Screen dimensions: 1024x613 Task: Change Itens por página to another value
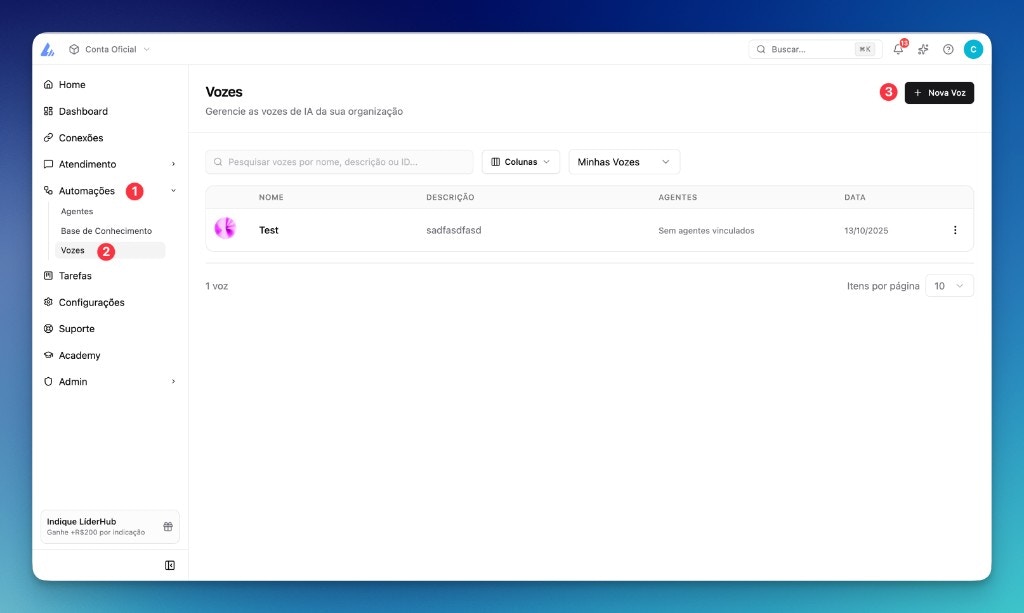tap(948, 285)
